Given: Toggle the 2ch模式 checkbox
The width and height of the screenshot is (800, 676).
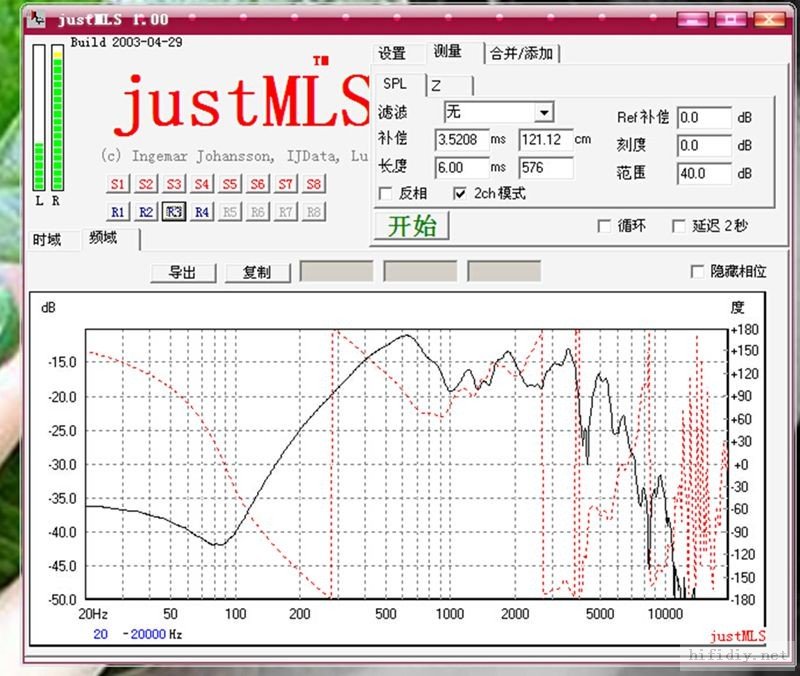Looking at the screenshot, I should [460, 193].
